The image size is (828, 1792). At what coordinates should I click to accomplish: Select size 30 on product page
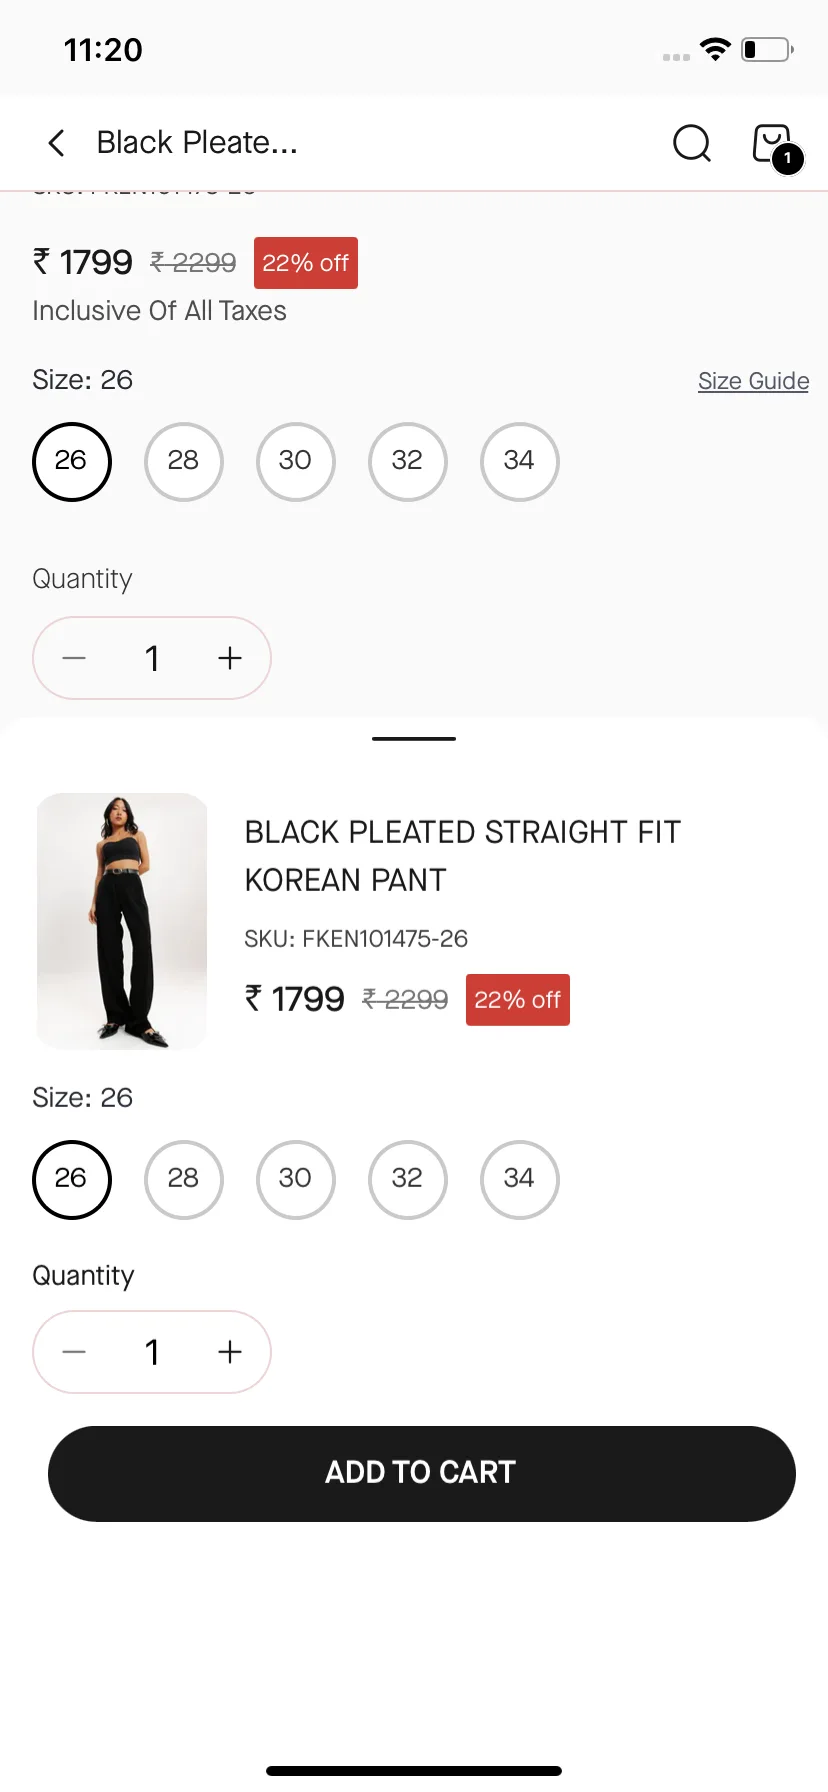296,462
